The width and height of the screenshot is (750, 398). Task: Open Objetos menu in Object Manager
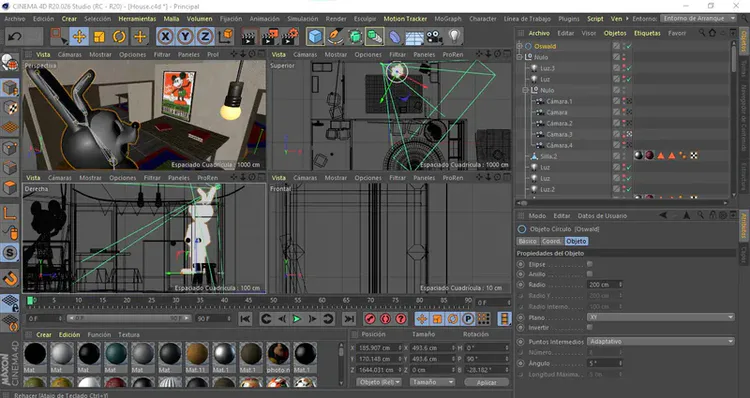pos(615,33)
